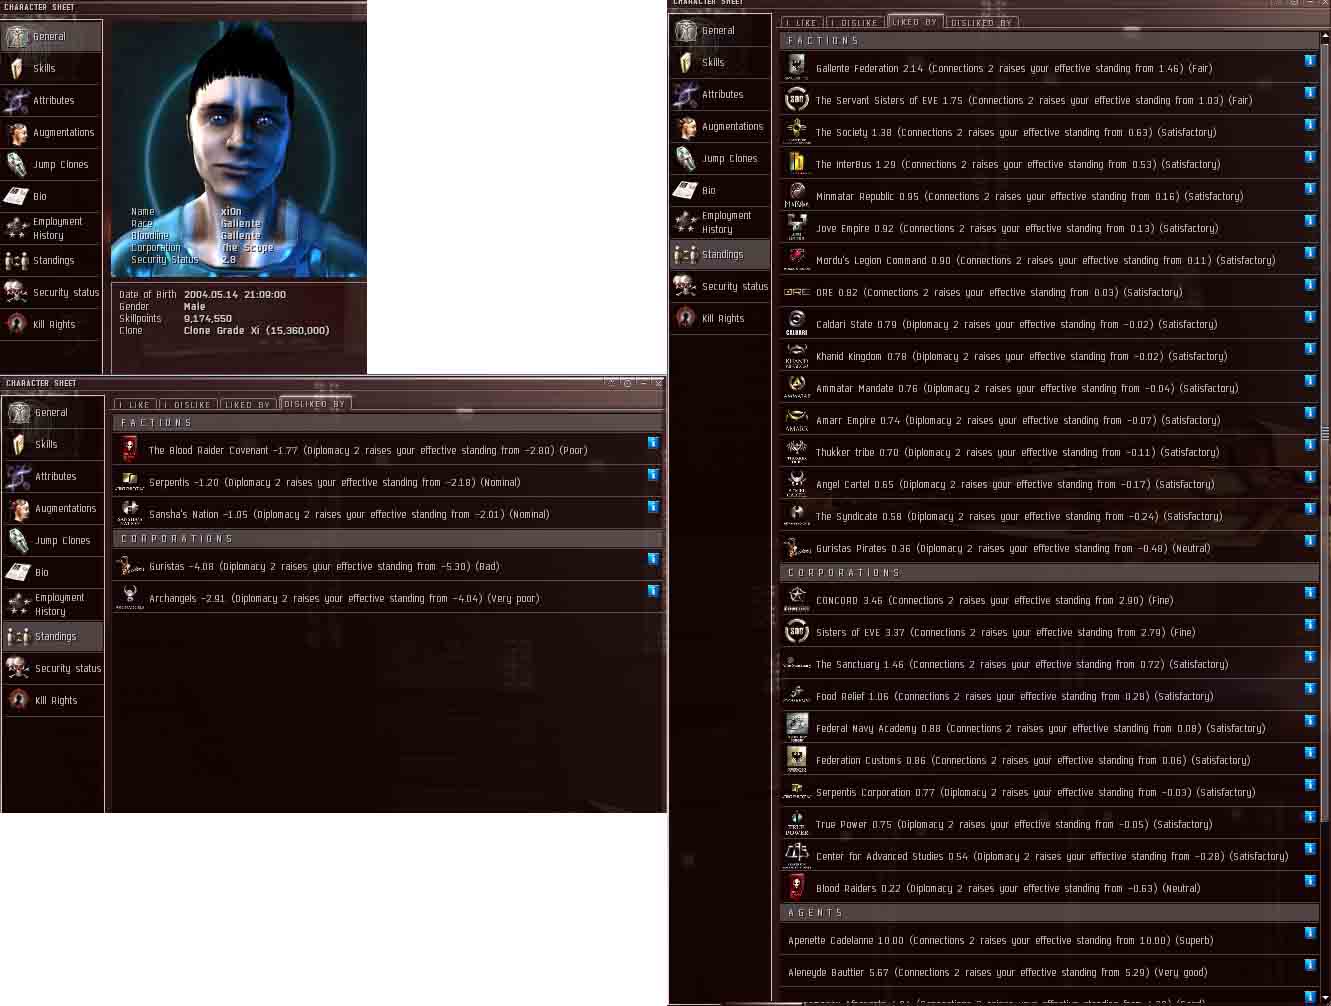Show info for agent Apenette Cadelanne
The width and height of the screenshot is (1331, 1006).
[1310, 932]
